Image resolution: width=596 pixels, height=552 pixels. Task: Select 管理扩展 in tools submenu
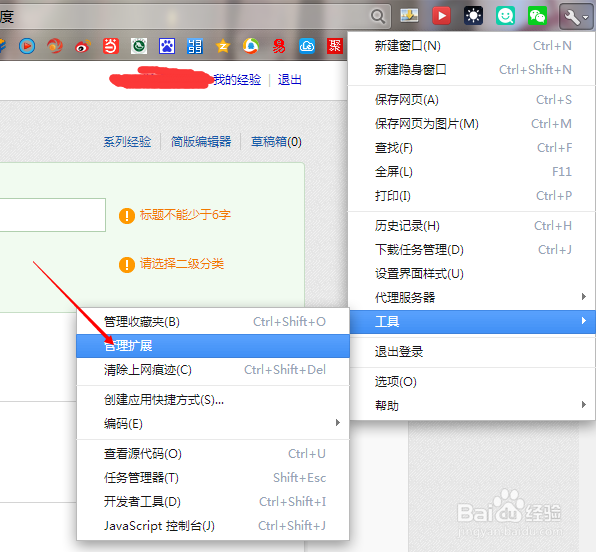pyautogui.click(x=213, y=346)
